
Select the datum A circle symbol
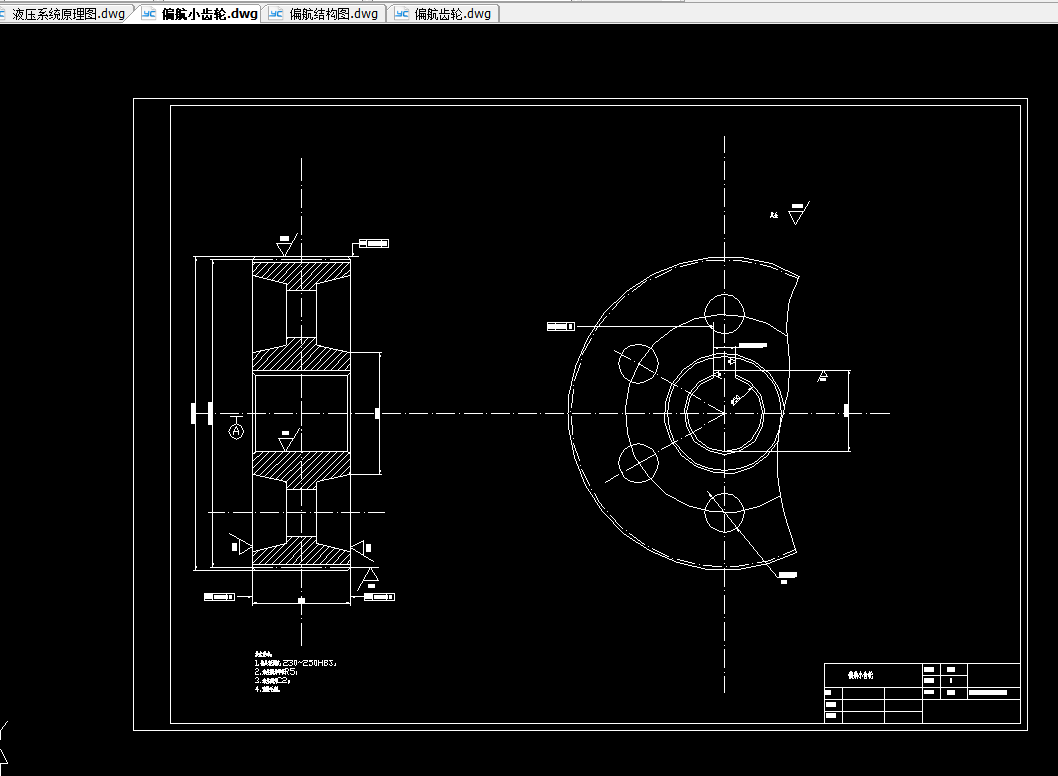[236, 431]
